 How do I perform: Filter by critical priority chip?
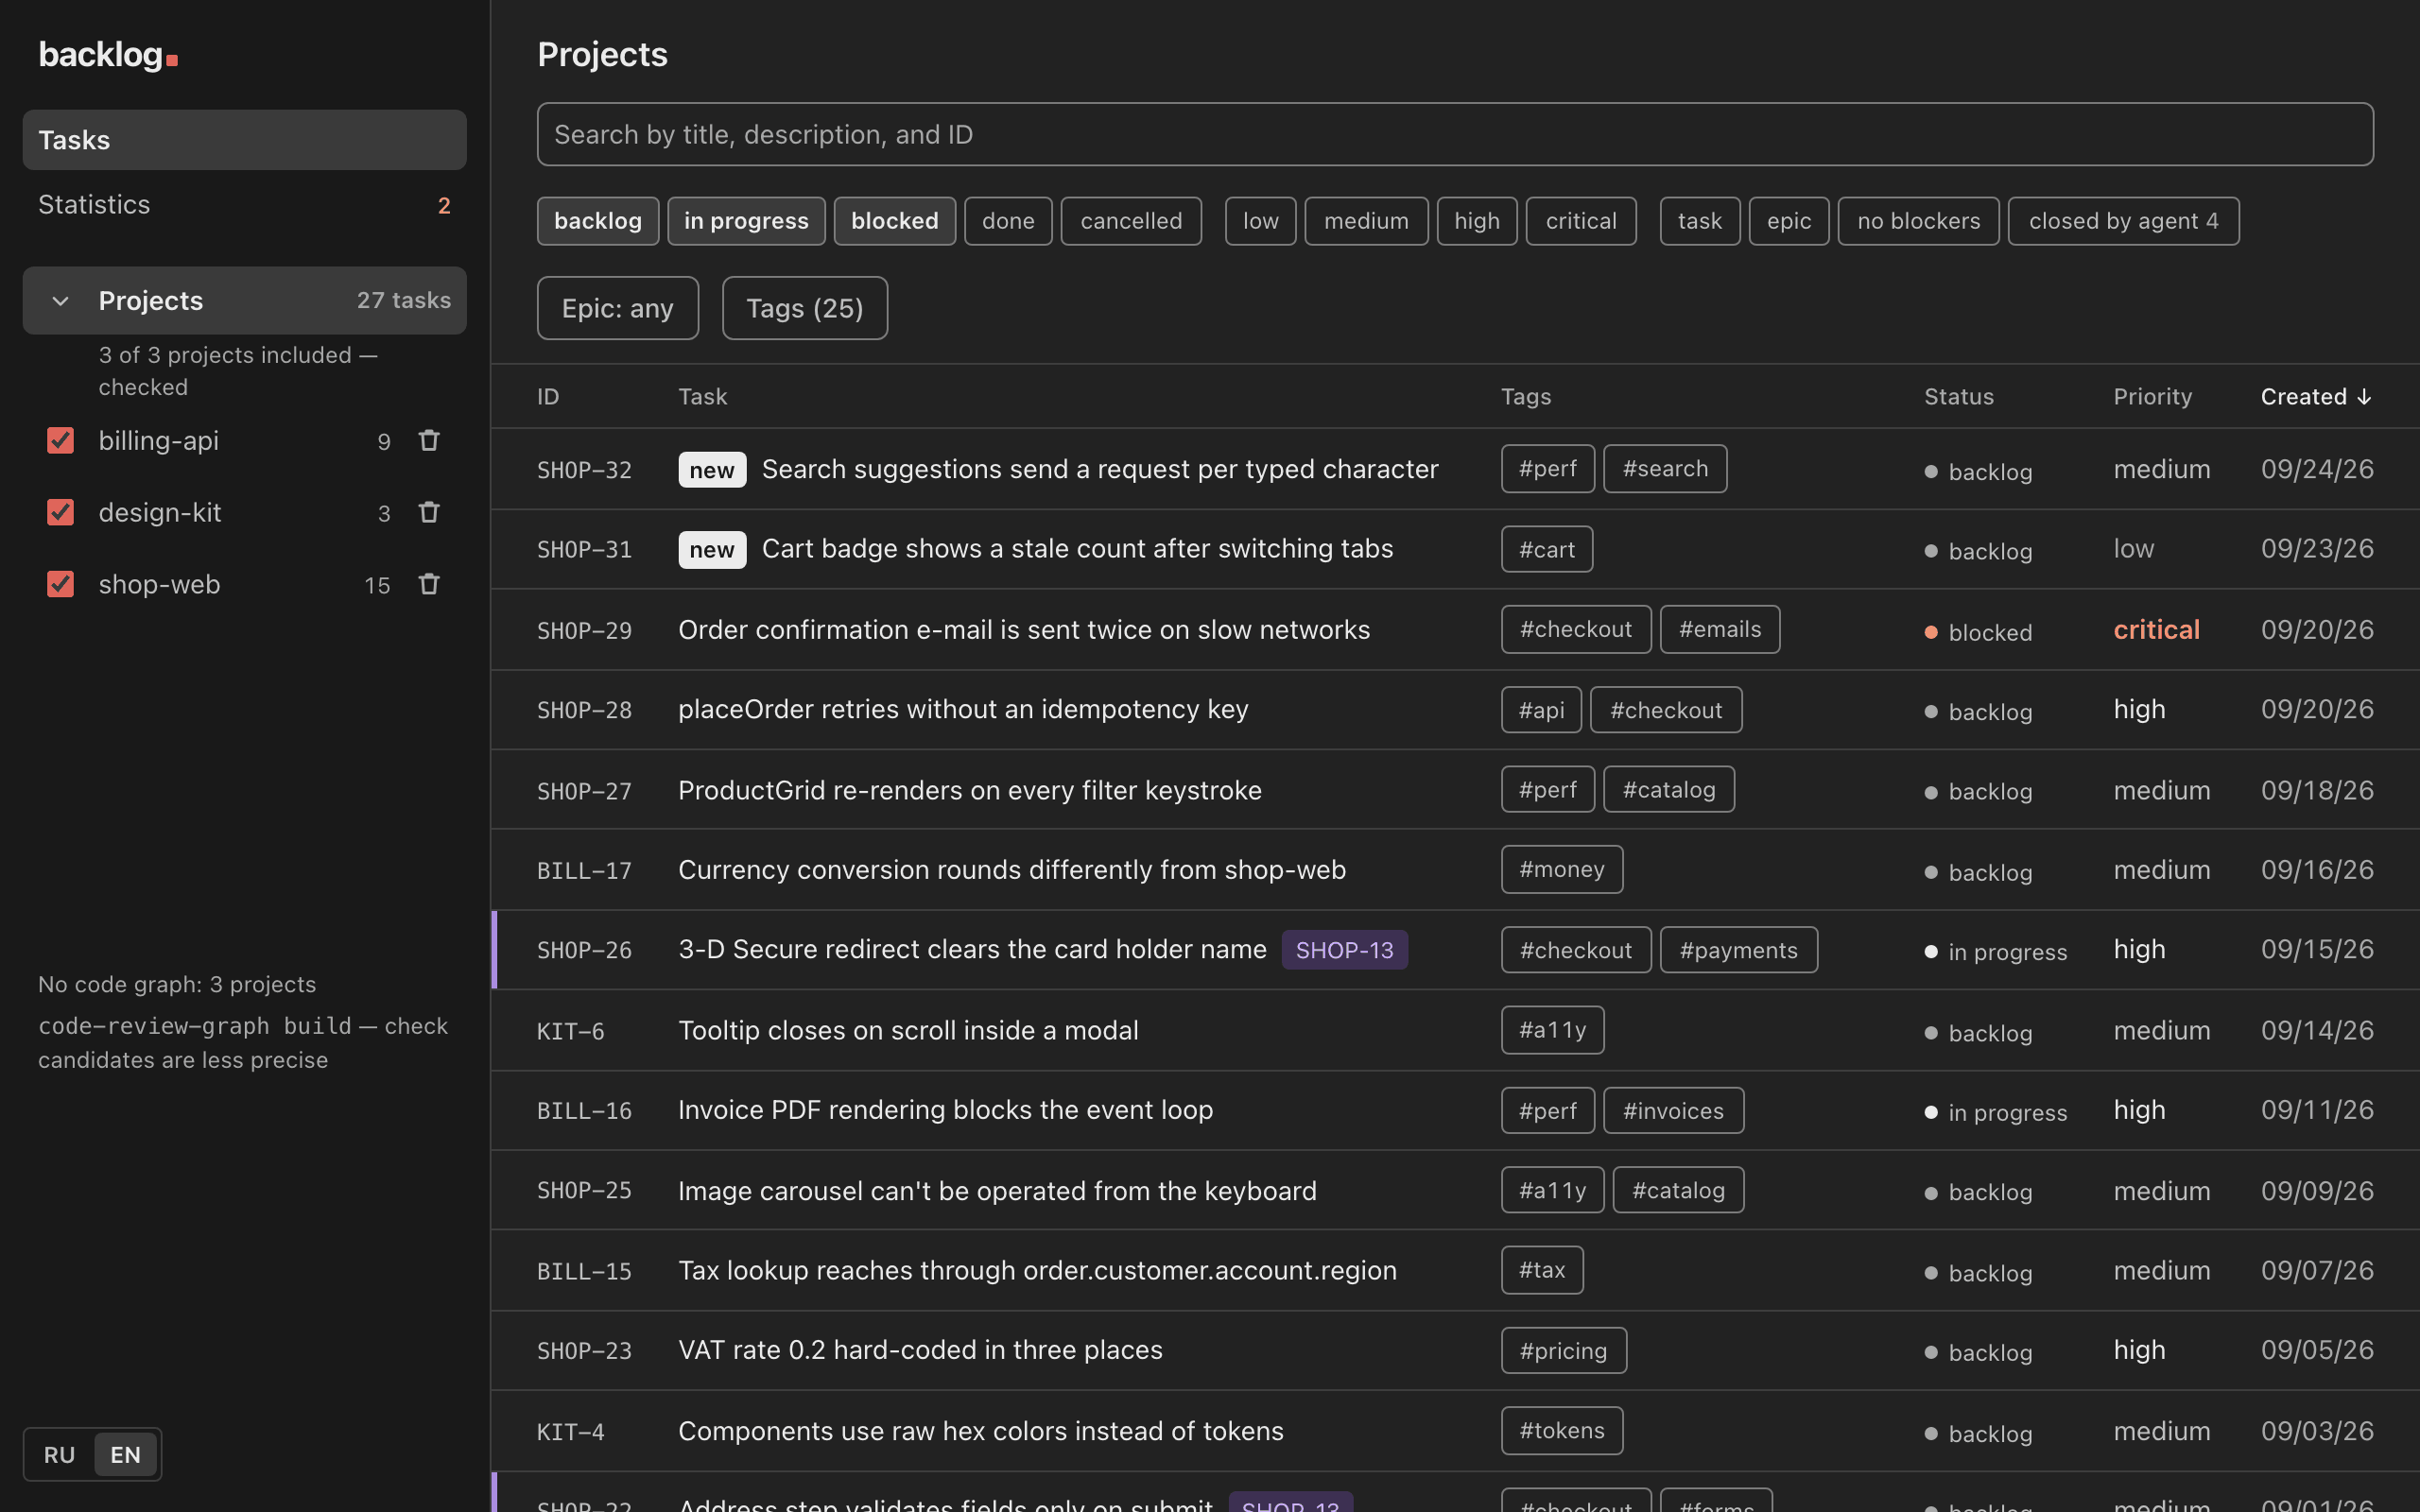(1581, 221)
